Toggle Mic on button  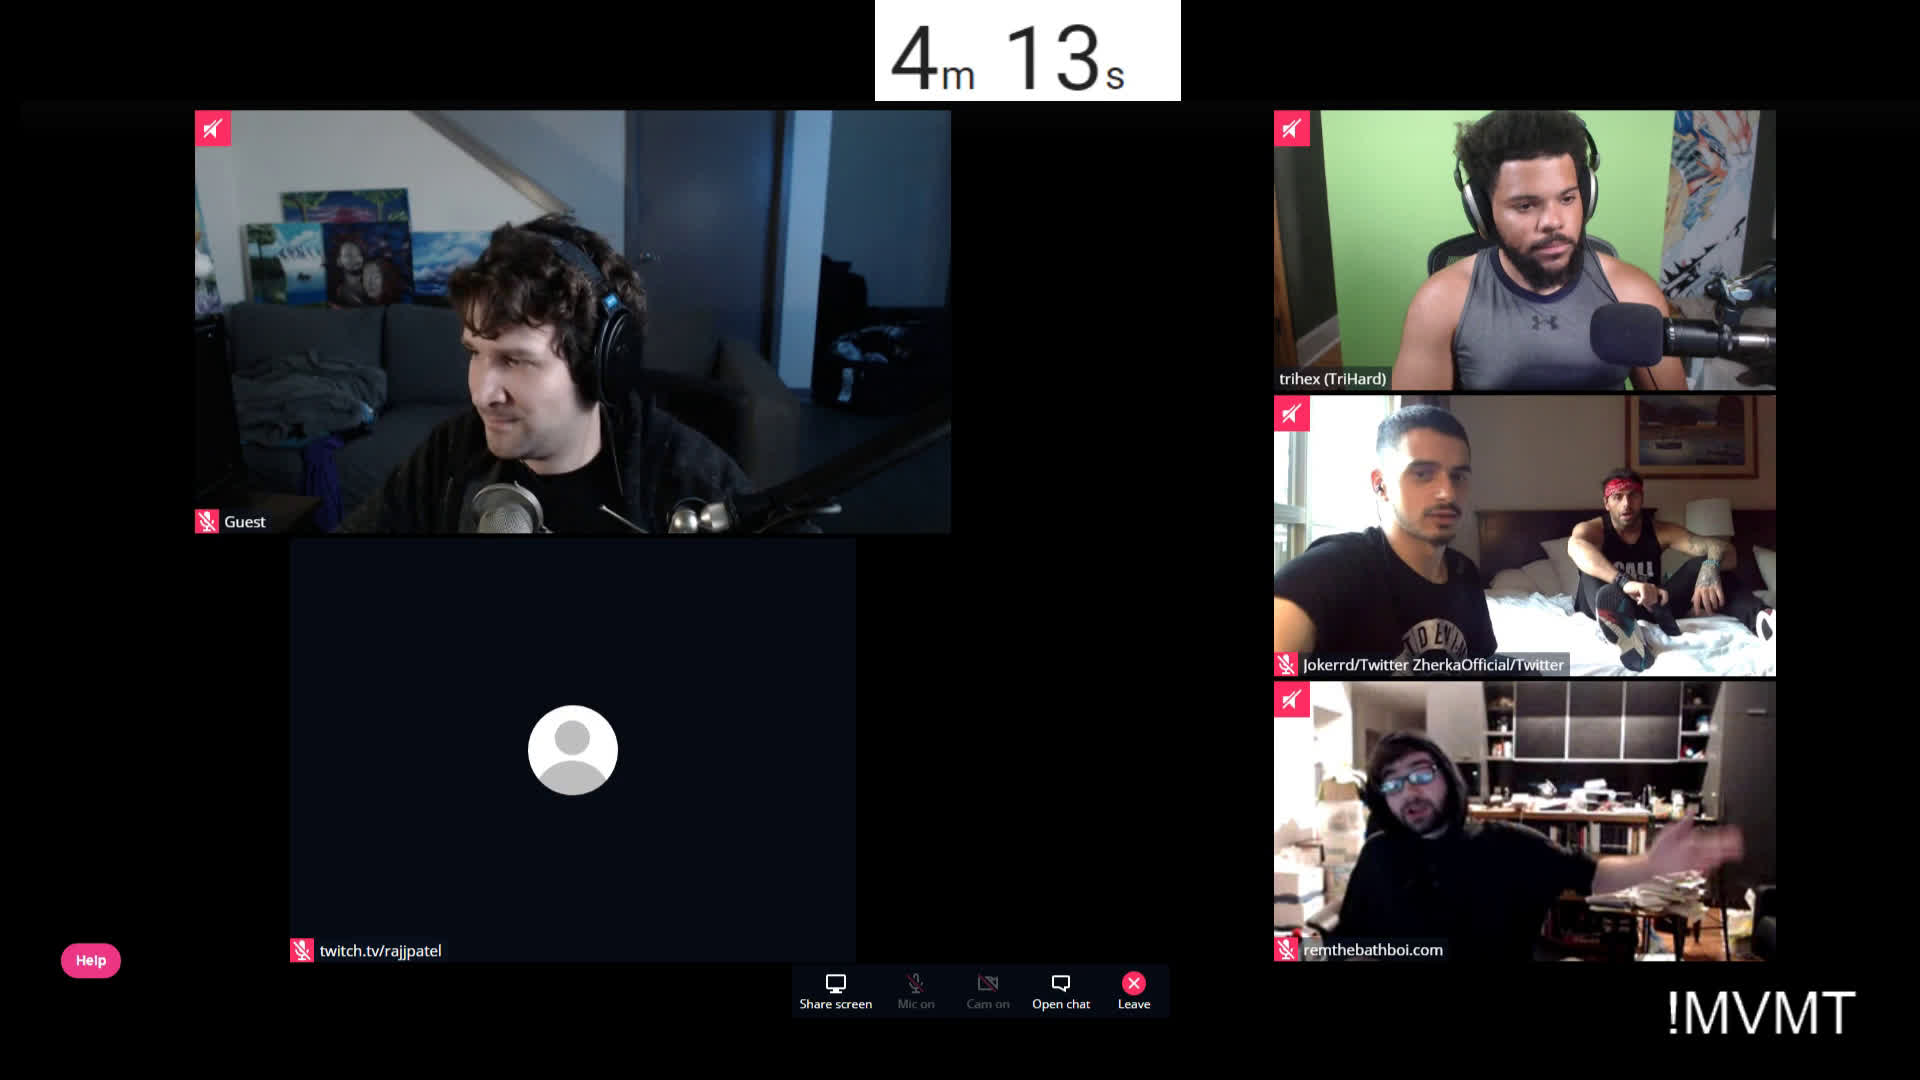[915, 989]
